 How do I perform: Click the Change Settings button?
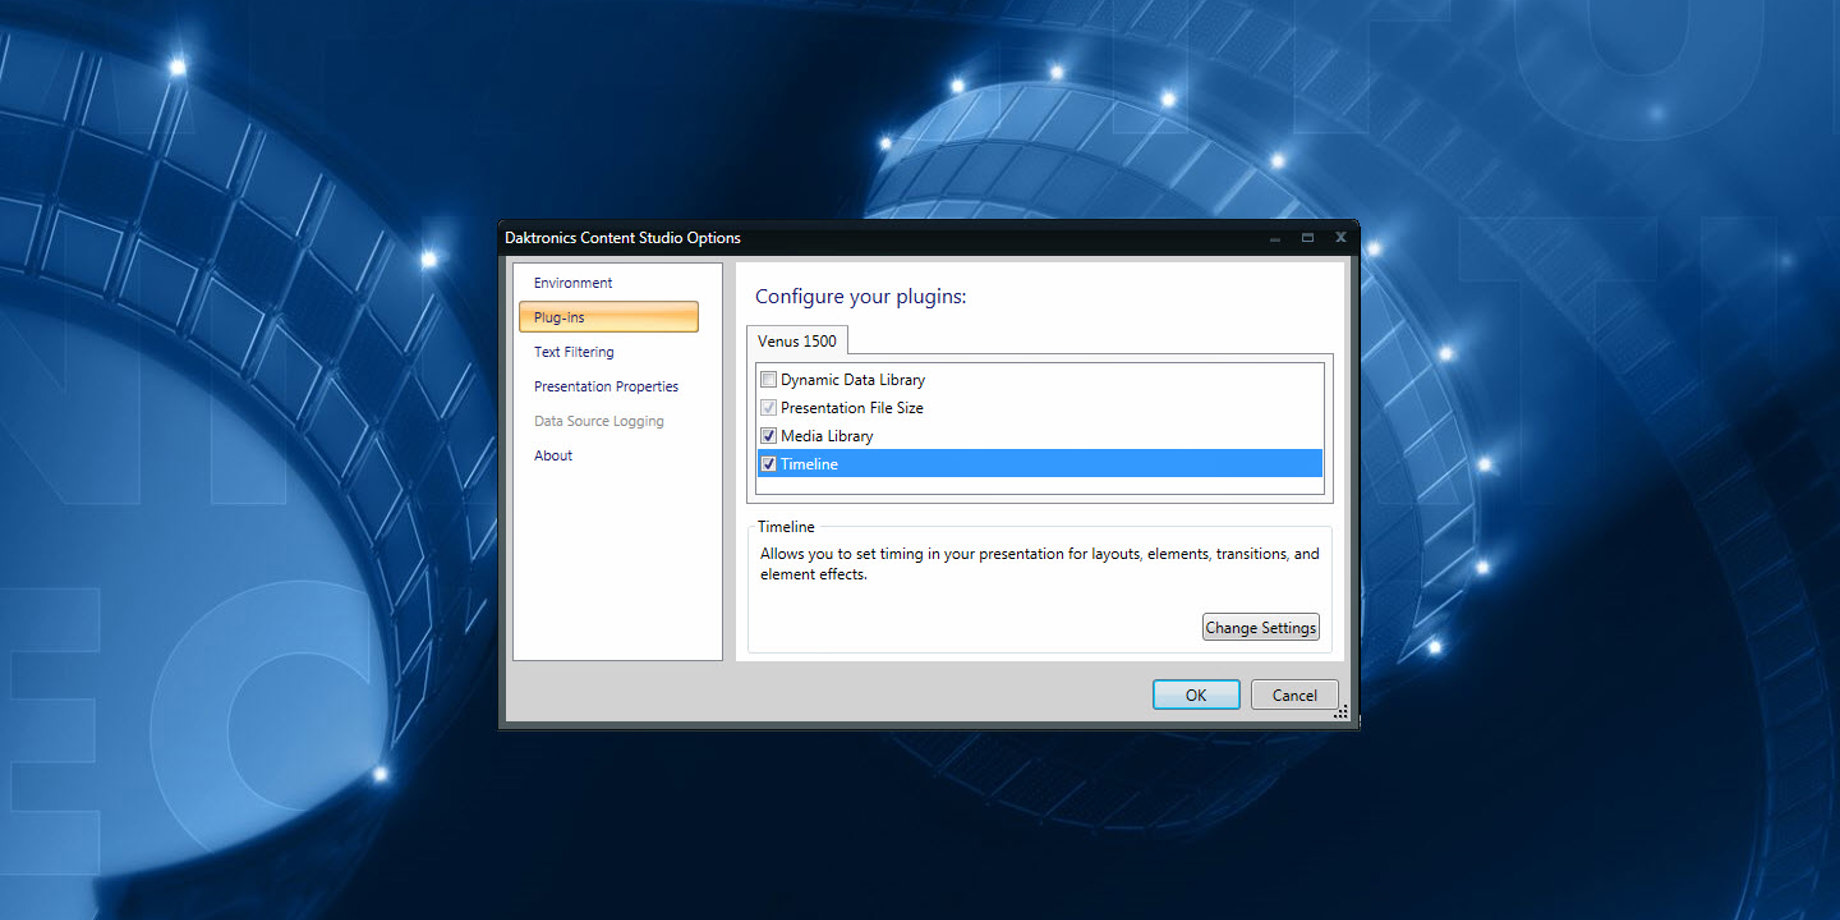click(1260, 628)
